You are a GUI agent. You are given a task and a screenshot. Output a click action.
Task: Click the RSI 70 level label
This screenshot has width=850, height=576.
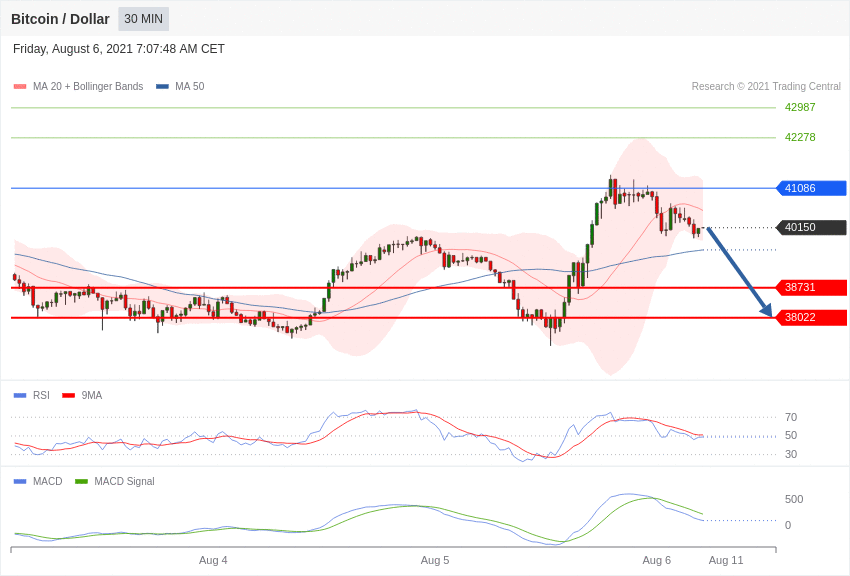coord(791,417)
